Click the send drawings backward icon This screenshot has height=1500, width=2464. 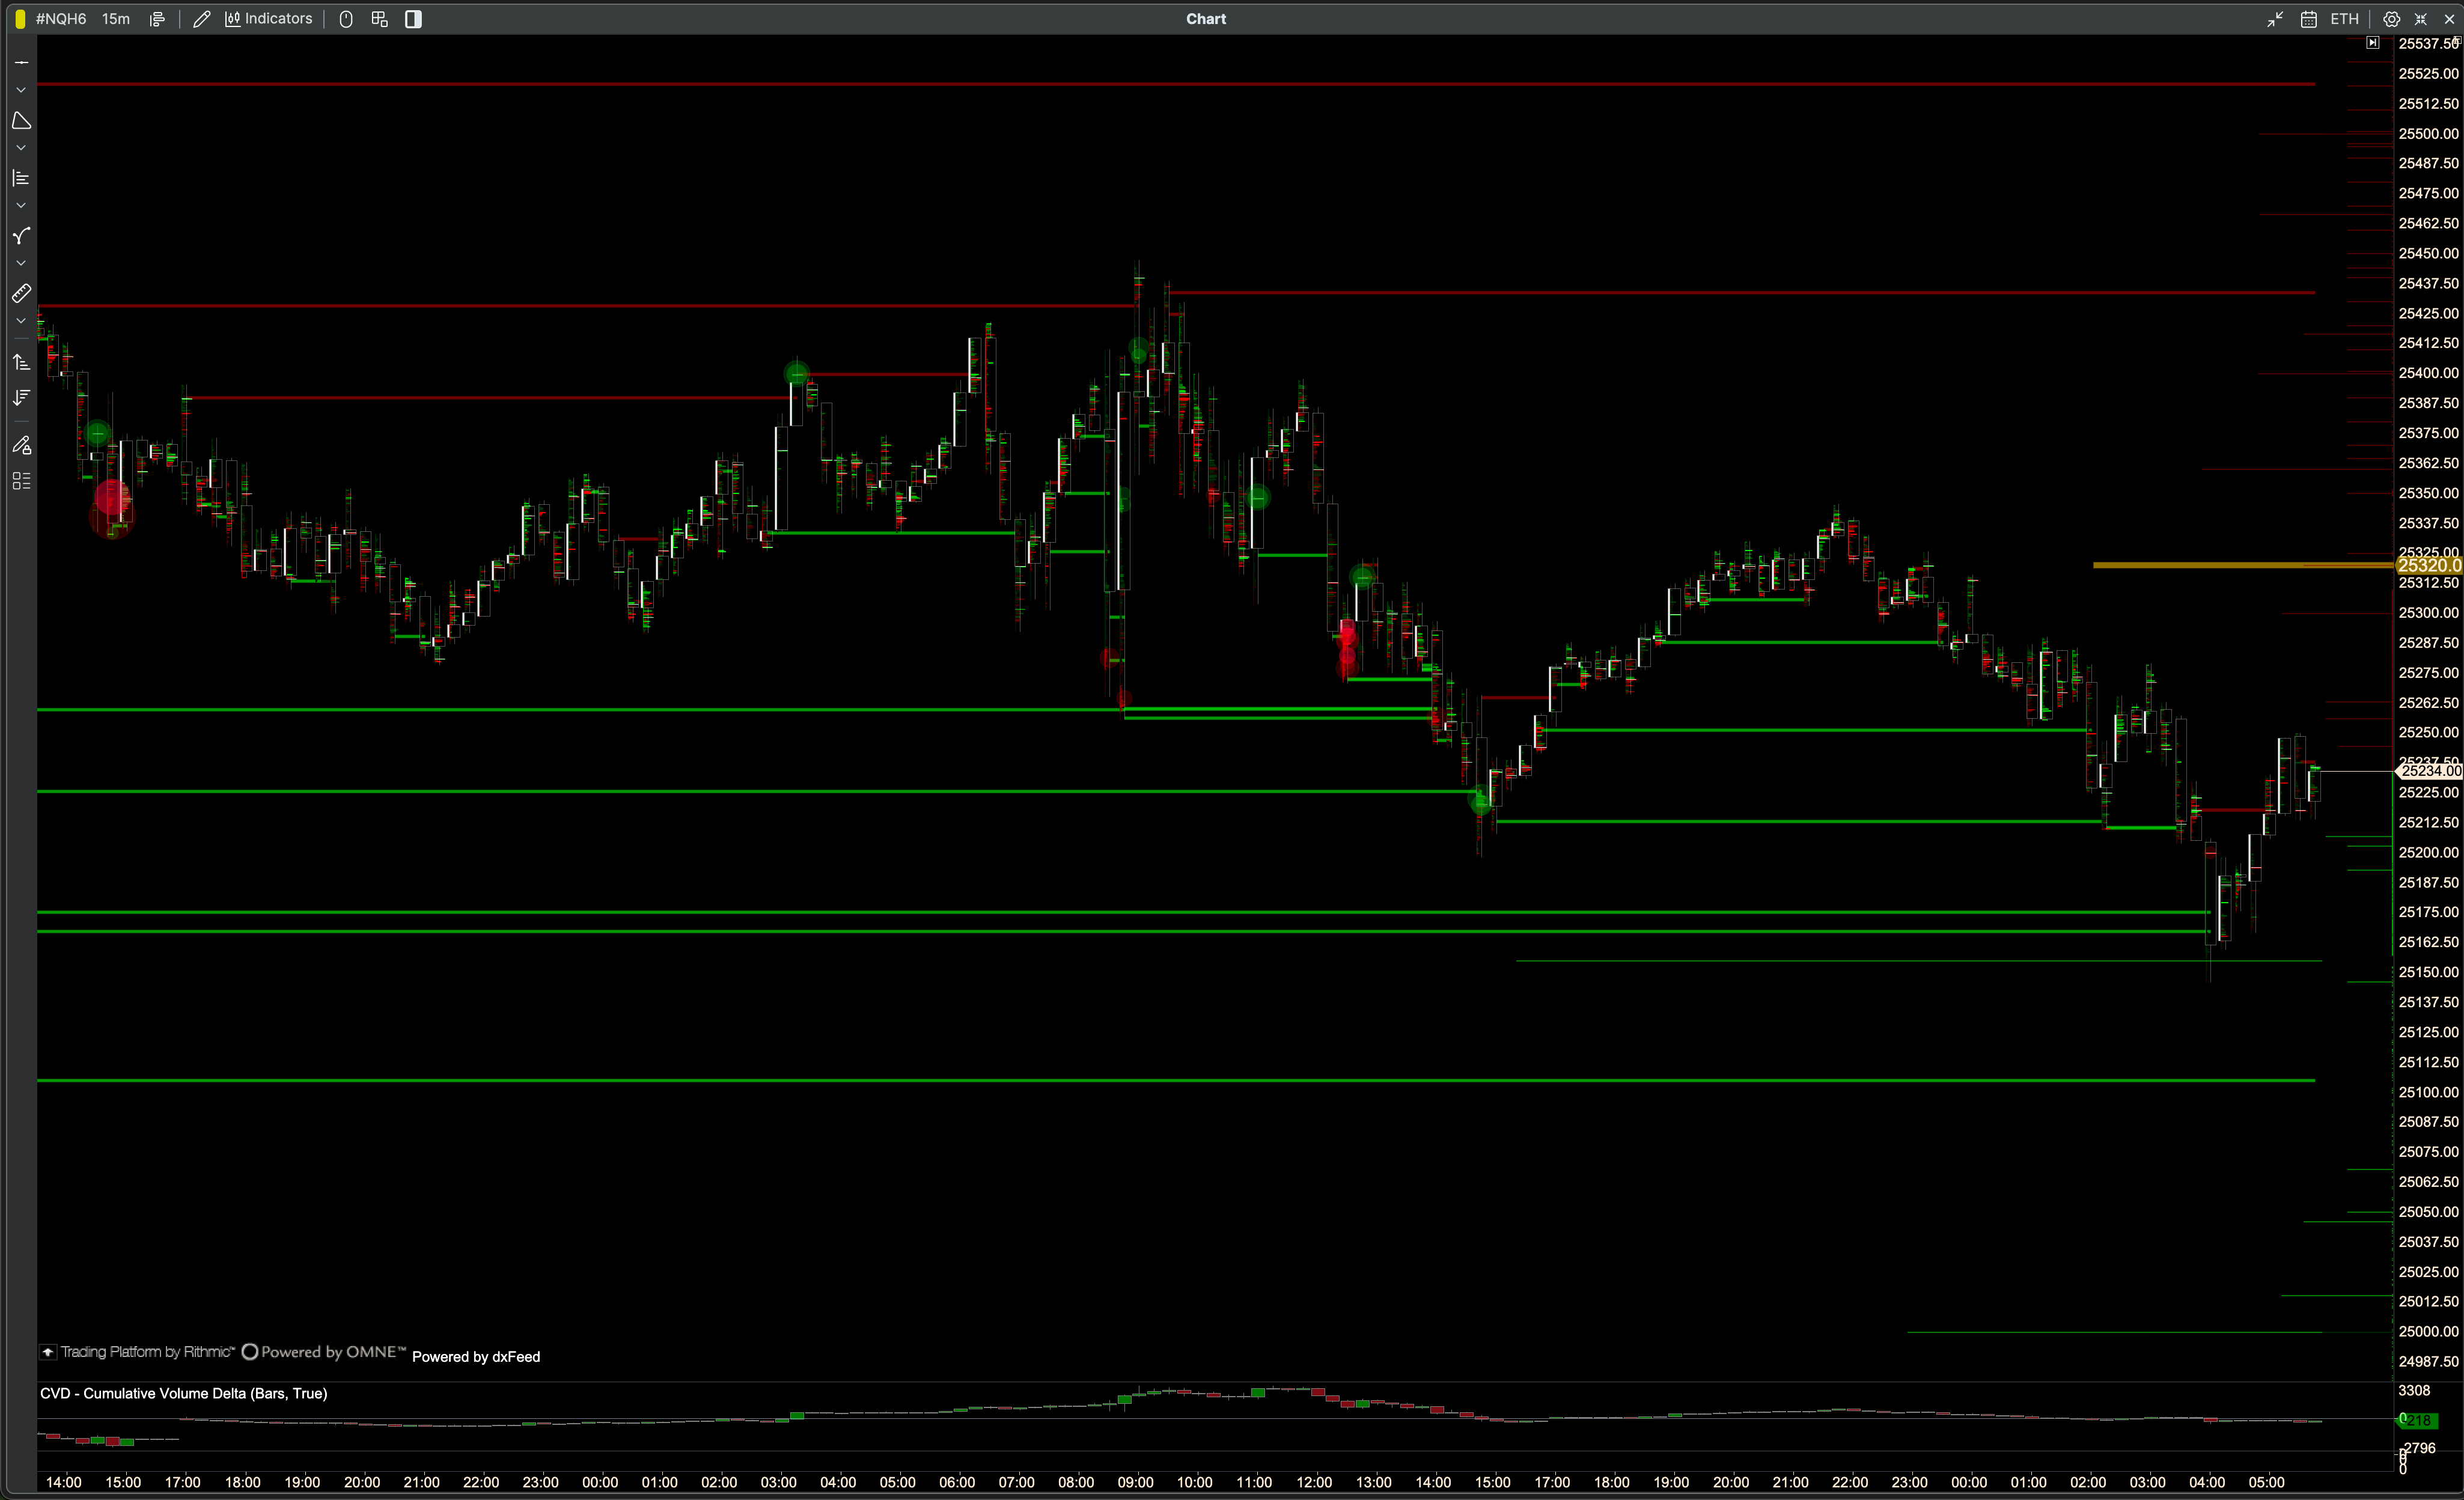(21, 398)
